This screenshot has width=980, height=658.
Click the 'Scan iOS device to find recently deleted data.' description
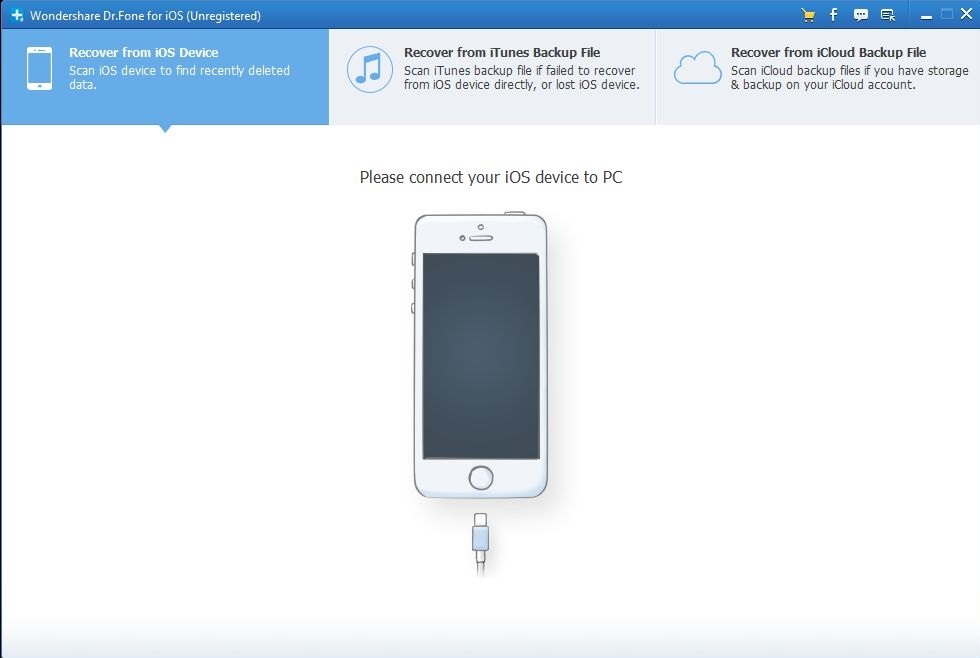(179, 77)
